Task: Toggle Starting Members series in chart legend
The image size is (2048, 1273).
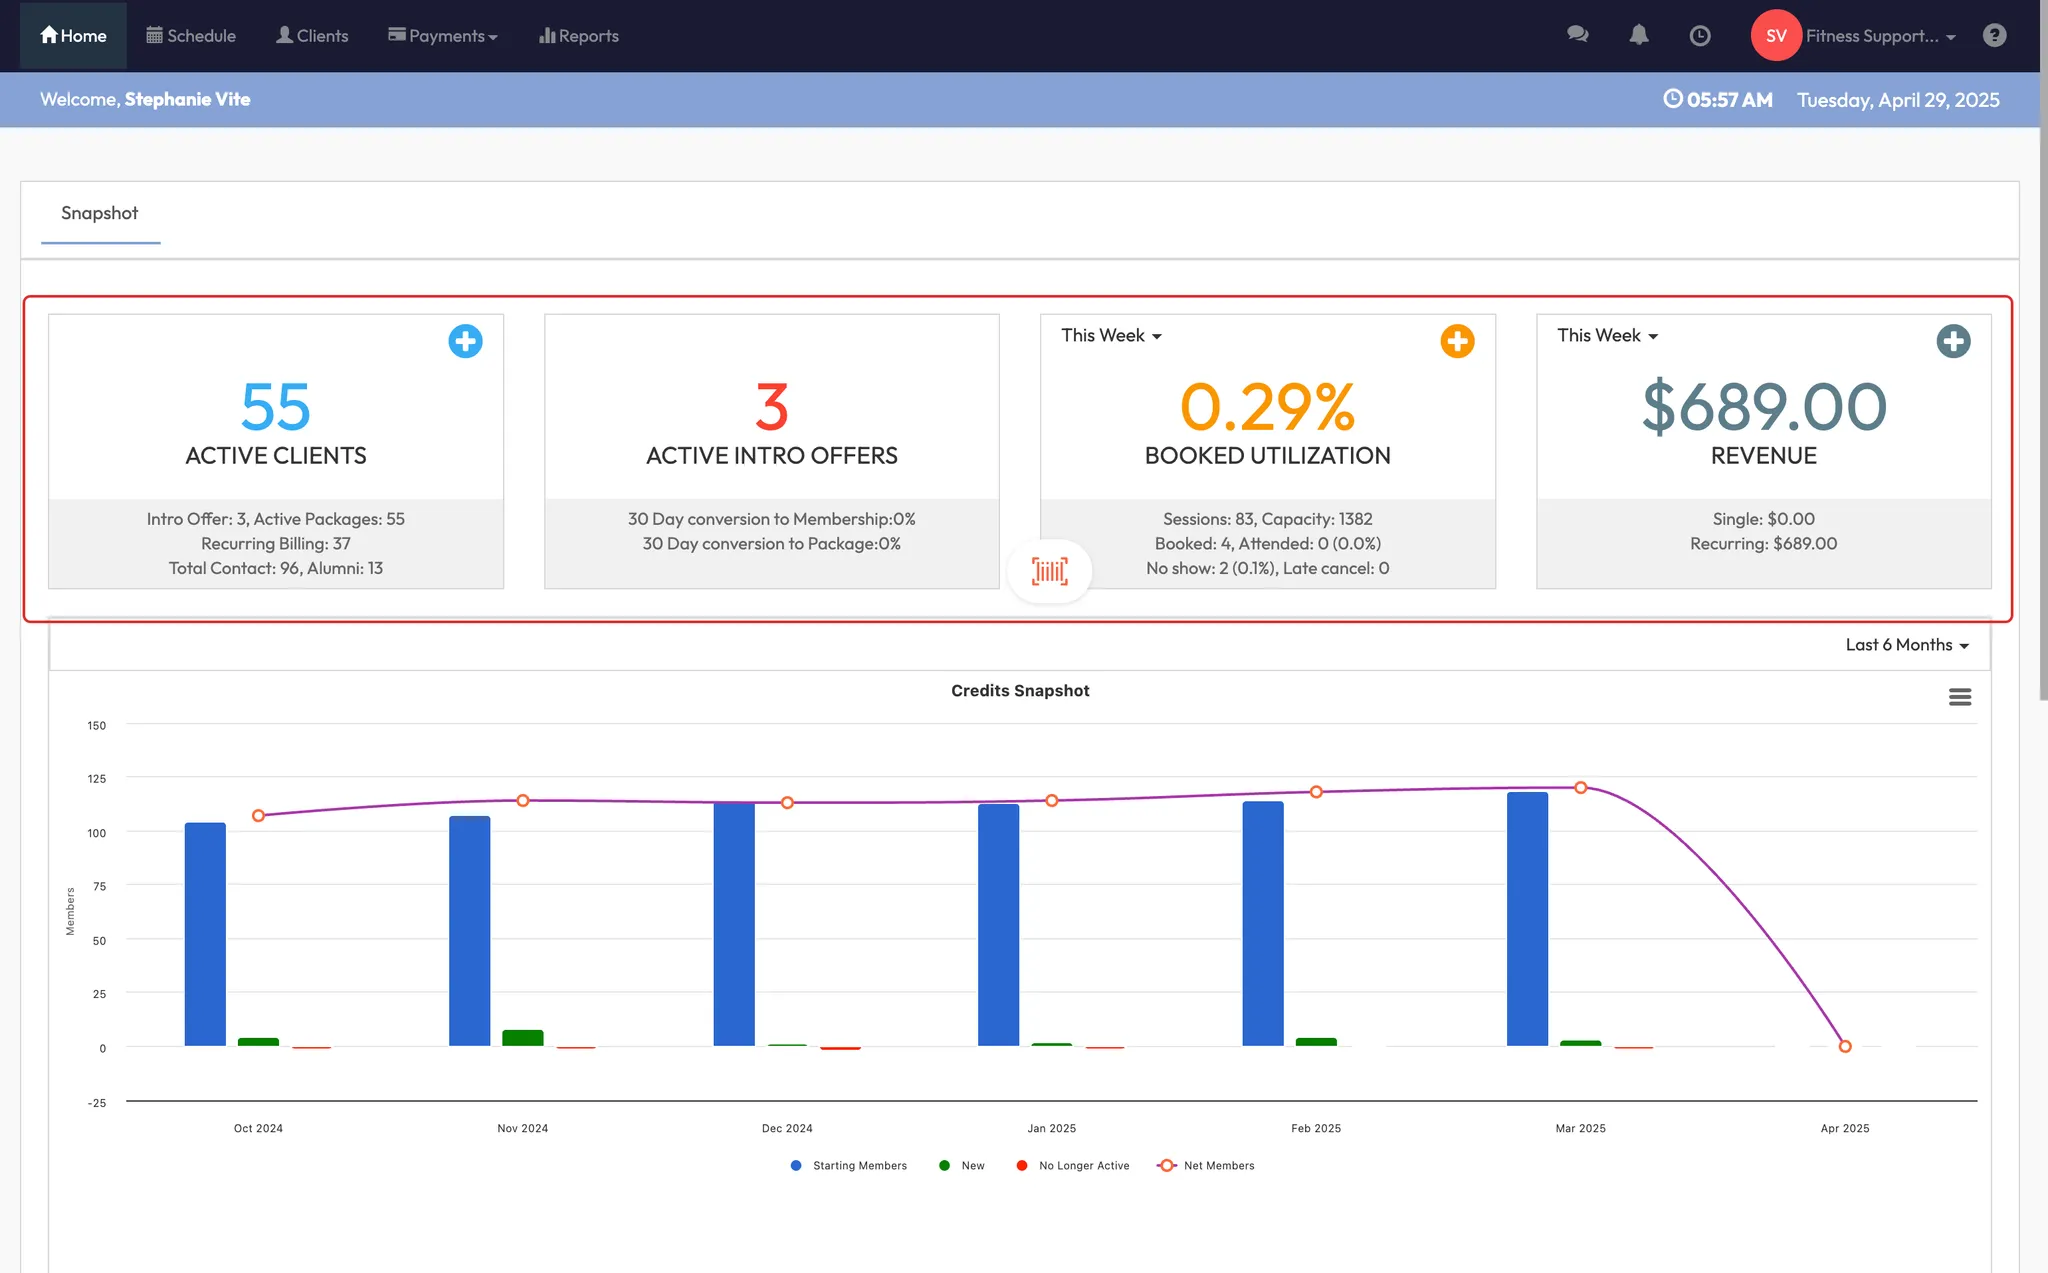Action: pos(859,1166)
